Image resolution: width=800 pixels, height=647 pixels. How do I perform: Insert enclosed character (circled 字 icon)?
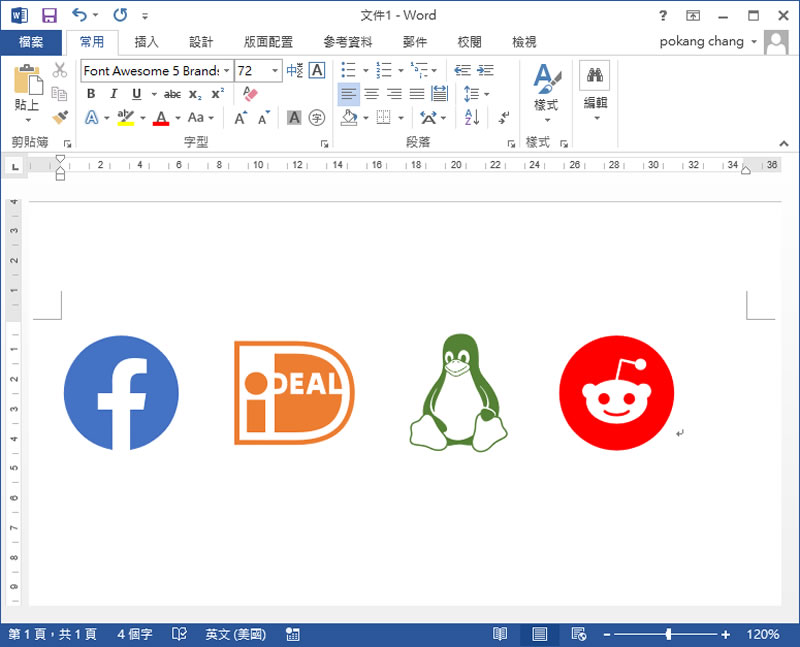pyautogui.click(x=317, y=118)
